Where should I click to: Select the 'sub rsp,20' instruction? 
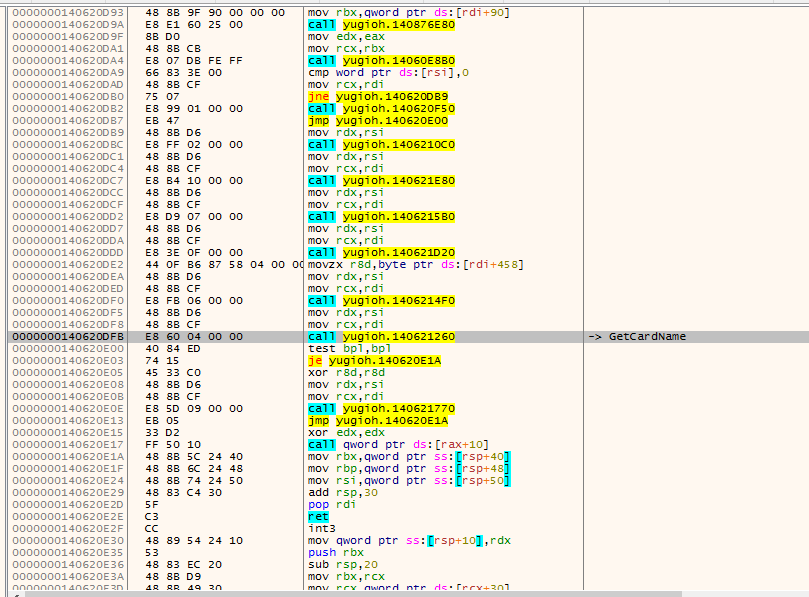[x=343, y=564]
